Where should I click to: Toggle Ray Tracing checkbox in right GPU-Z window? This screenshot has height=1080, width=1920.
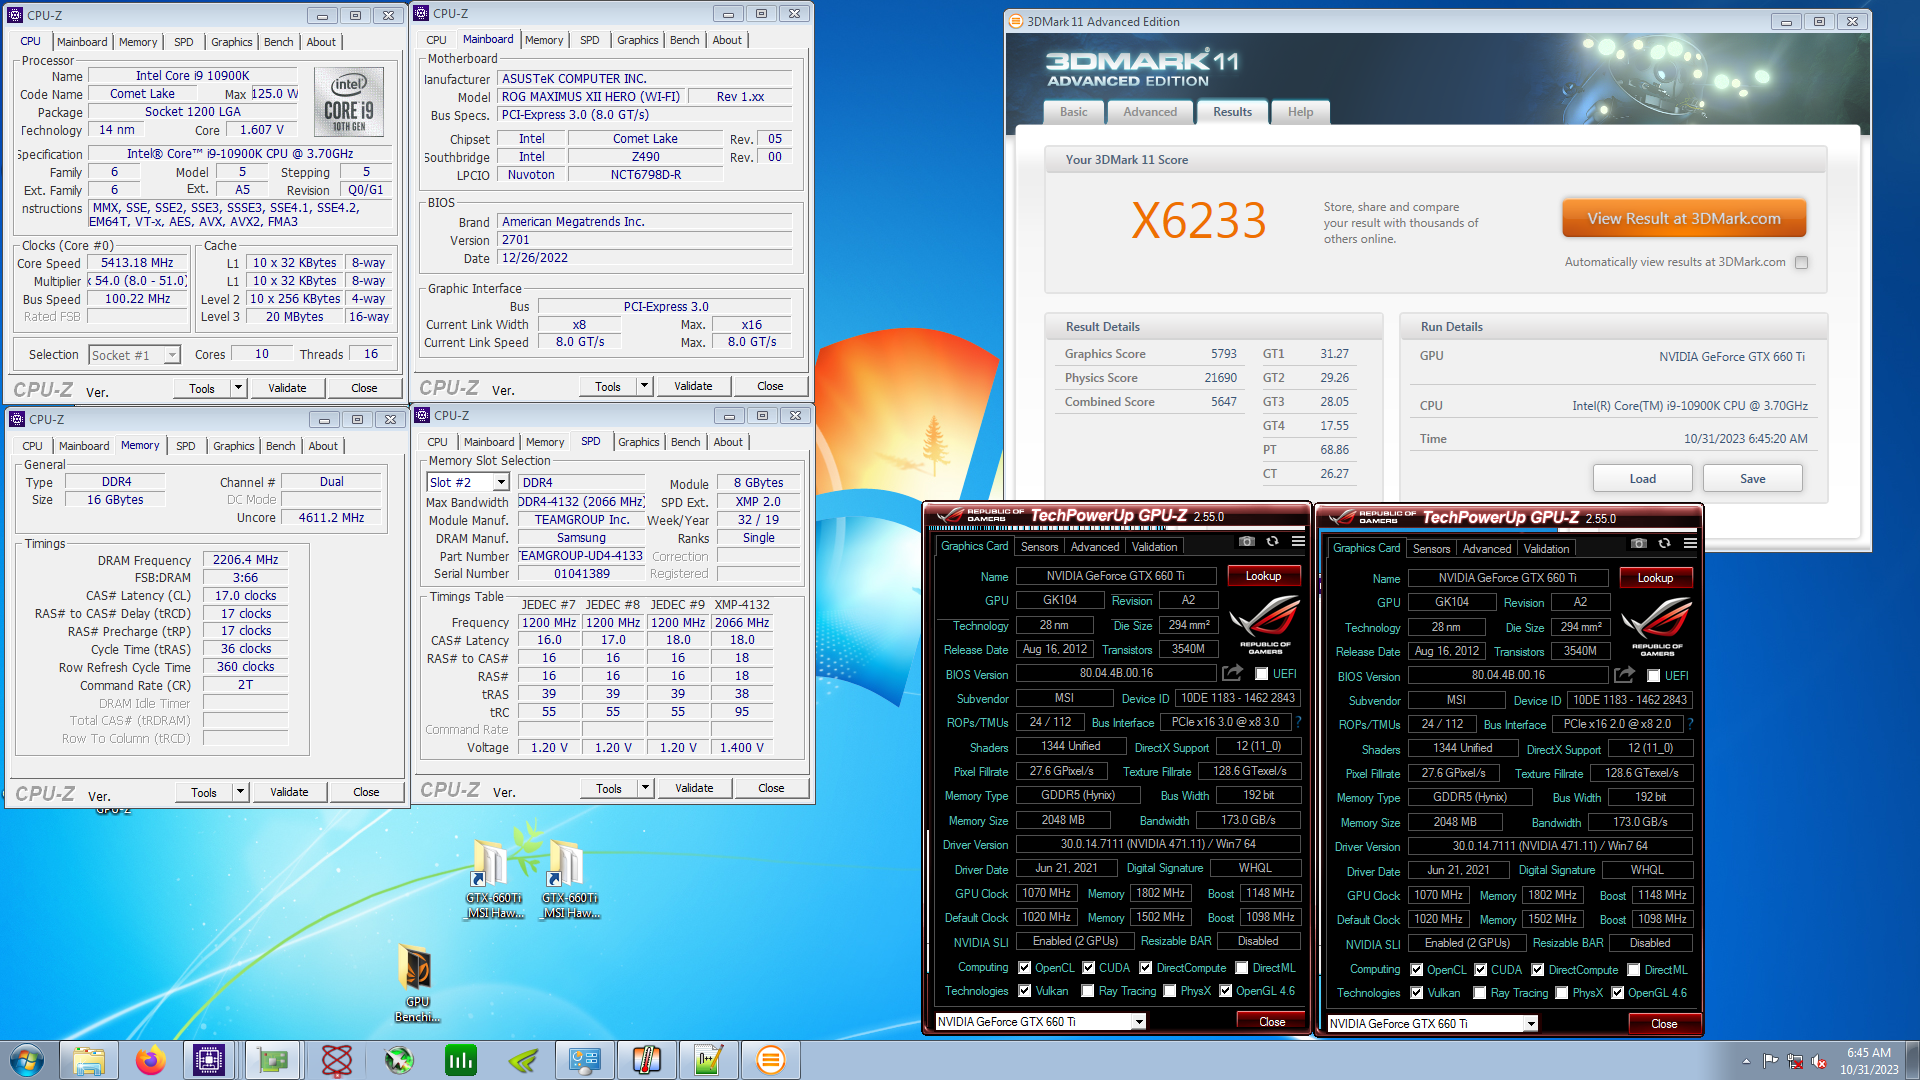click(x=1479, y=993)
